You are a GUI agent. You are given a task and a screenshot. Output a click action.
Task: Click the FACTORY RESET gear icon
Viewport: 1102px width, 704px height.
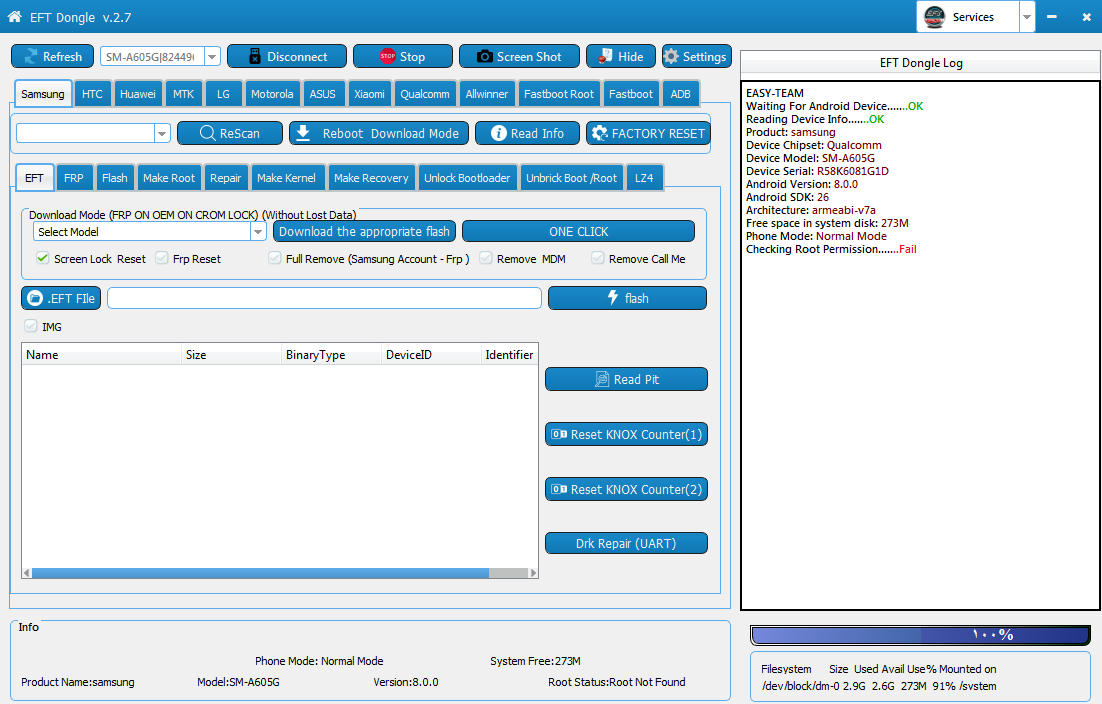599,133
